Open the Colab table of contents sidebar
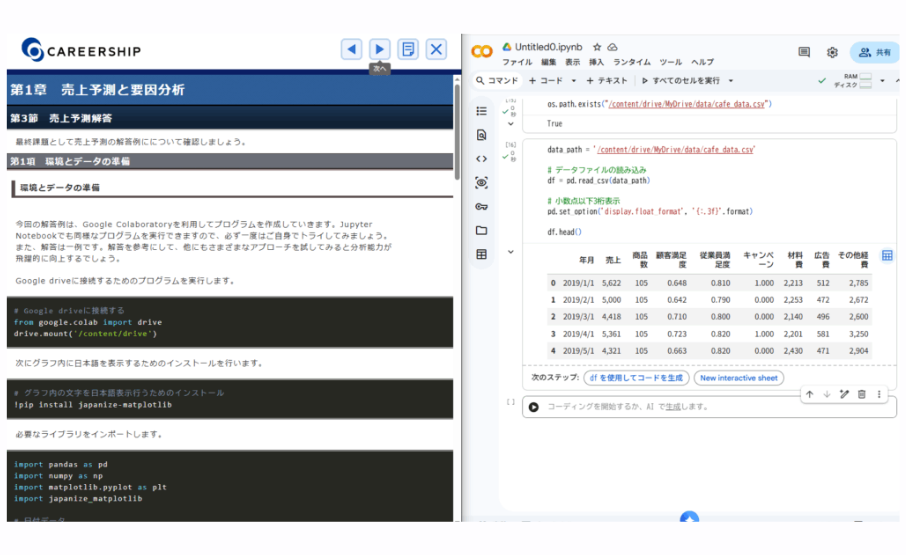Screen dimensions: 906x555 pos(482,111)
